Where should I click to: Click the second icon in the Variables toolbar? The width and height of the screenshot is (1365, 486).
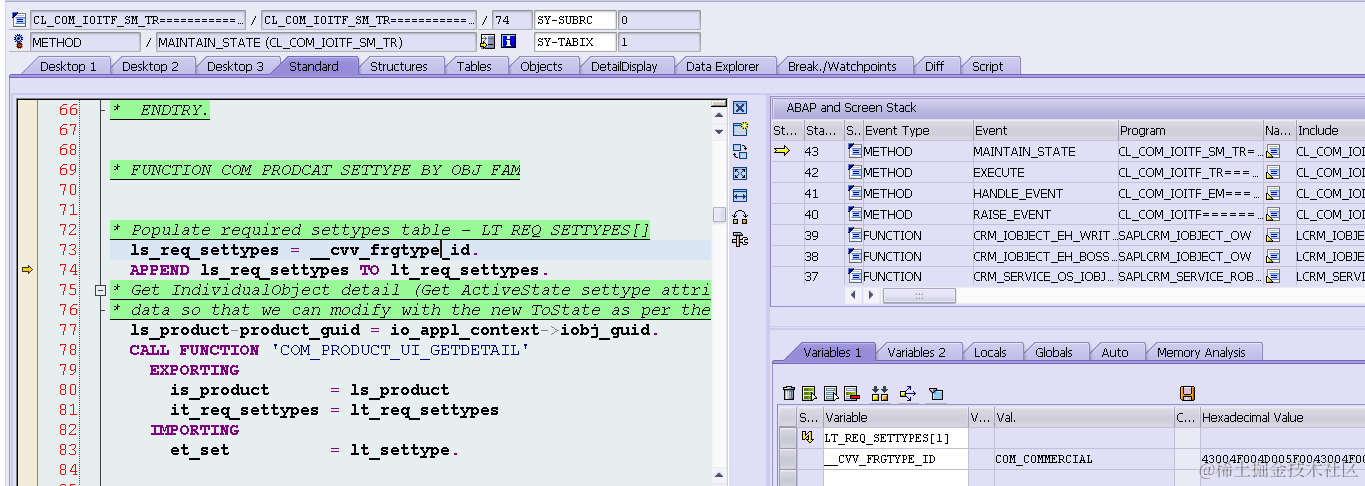tap(810, 394)
